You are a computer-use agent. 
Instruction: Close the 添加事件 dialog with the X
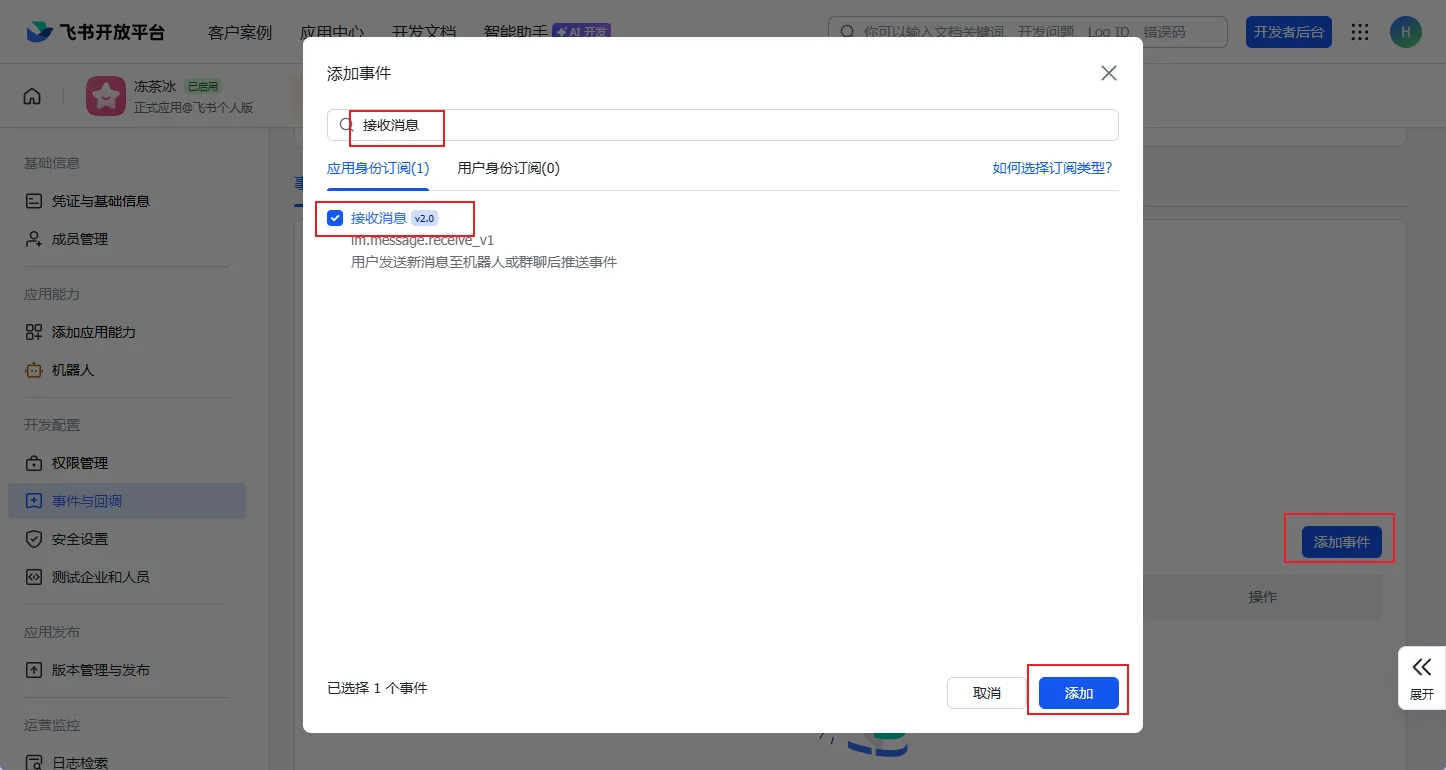[1108, 73]
